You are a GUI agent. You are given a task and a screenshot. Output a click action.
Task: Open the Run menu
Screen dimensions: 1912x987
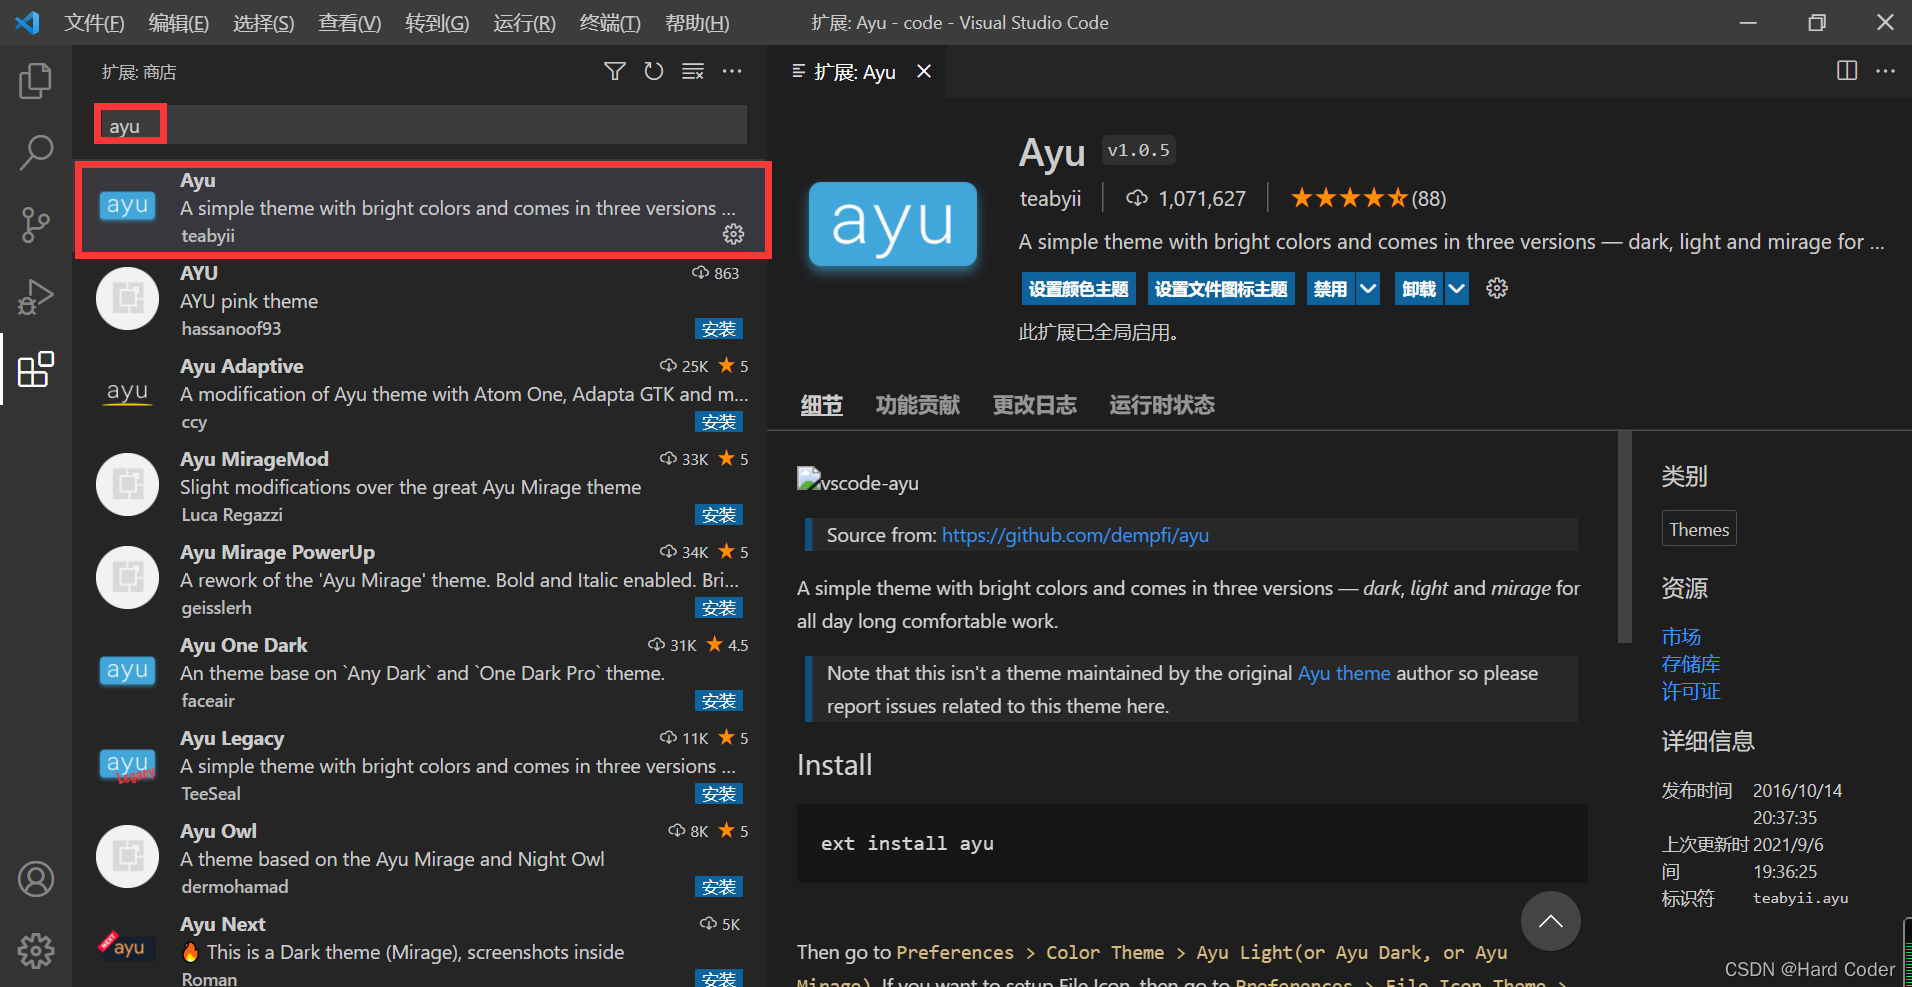tap(524, 22)
